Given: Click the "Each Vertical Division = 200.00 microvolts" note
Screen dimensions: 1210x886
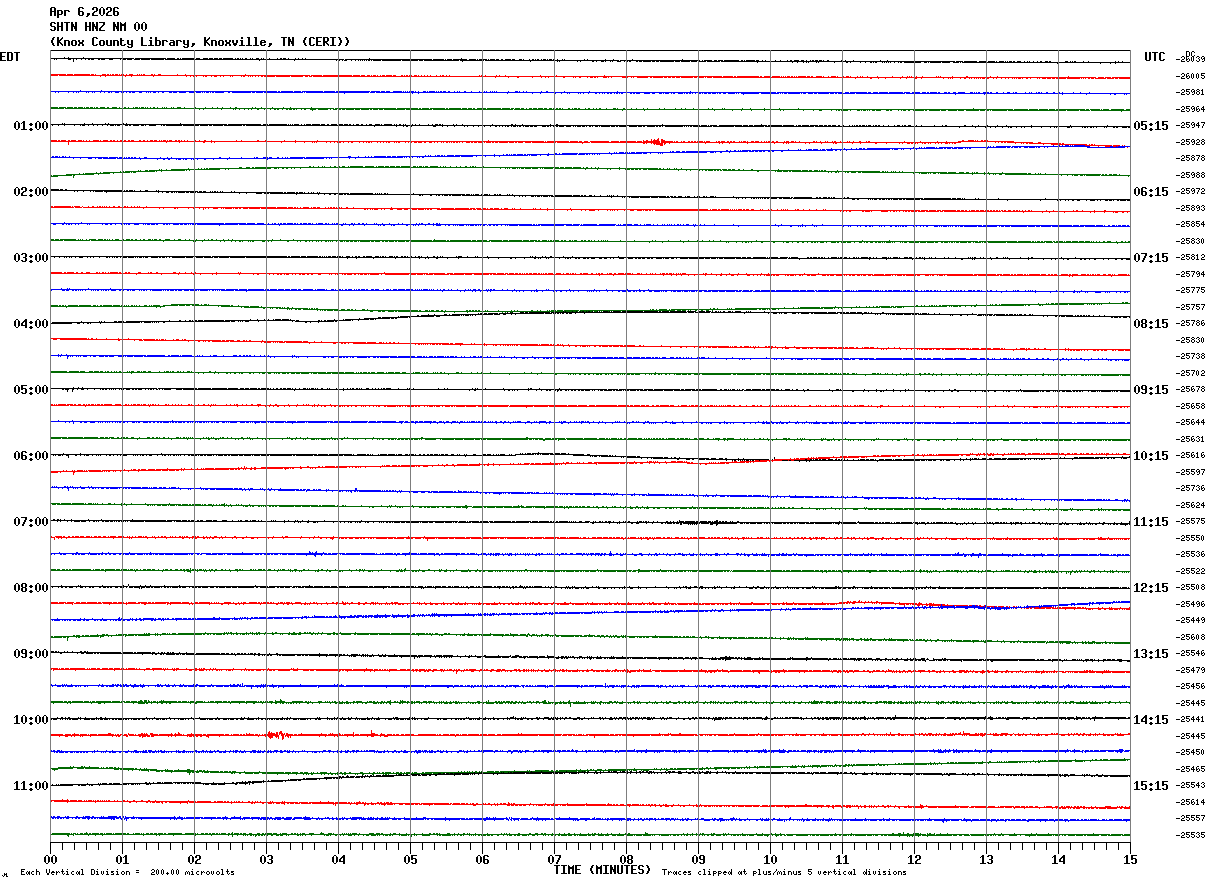Looking at the screenshot, I should tap(127, 872).
